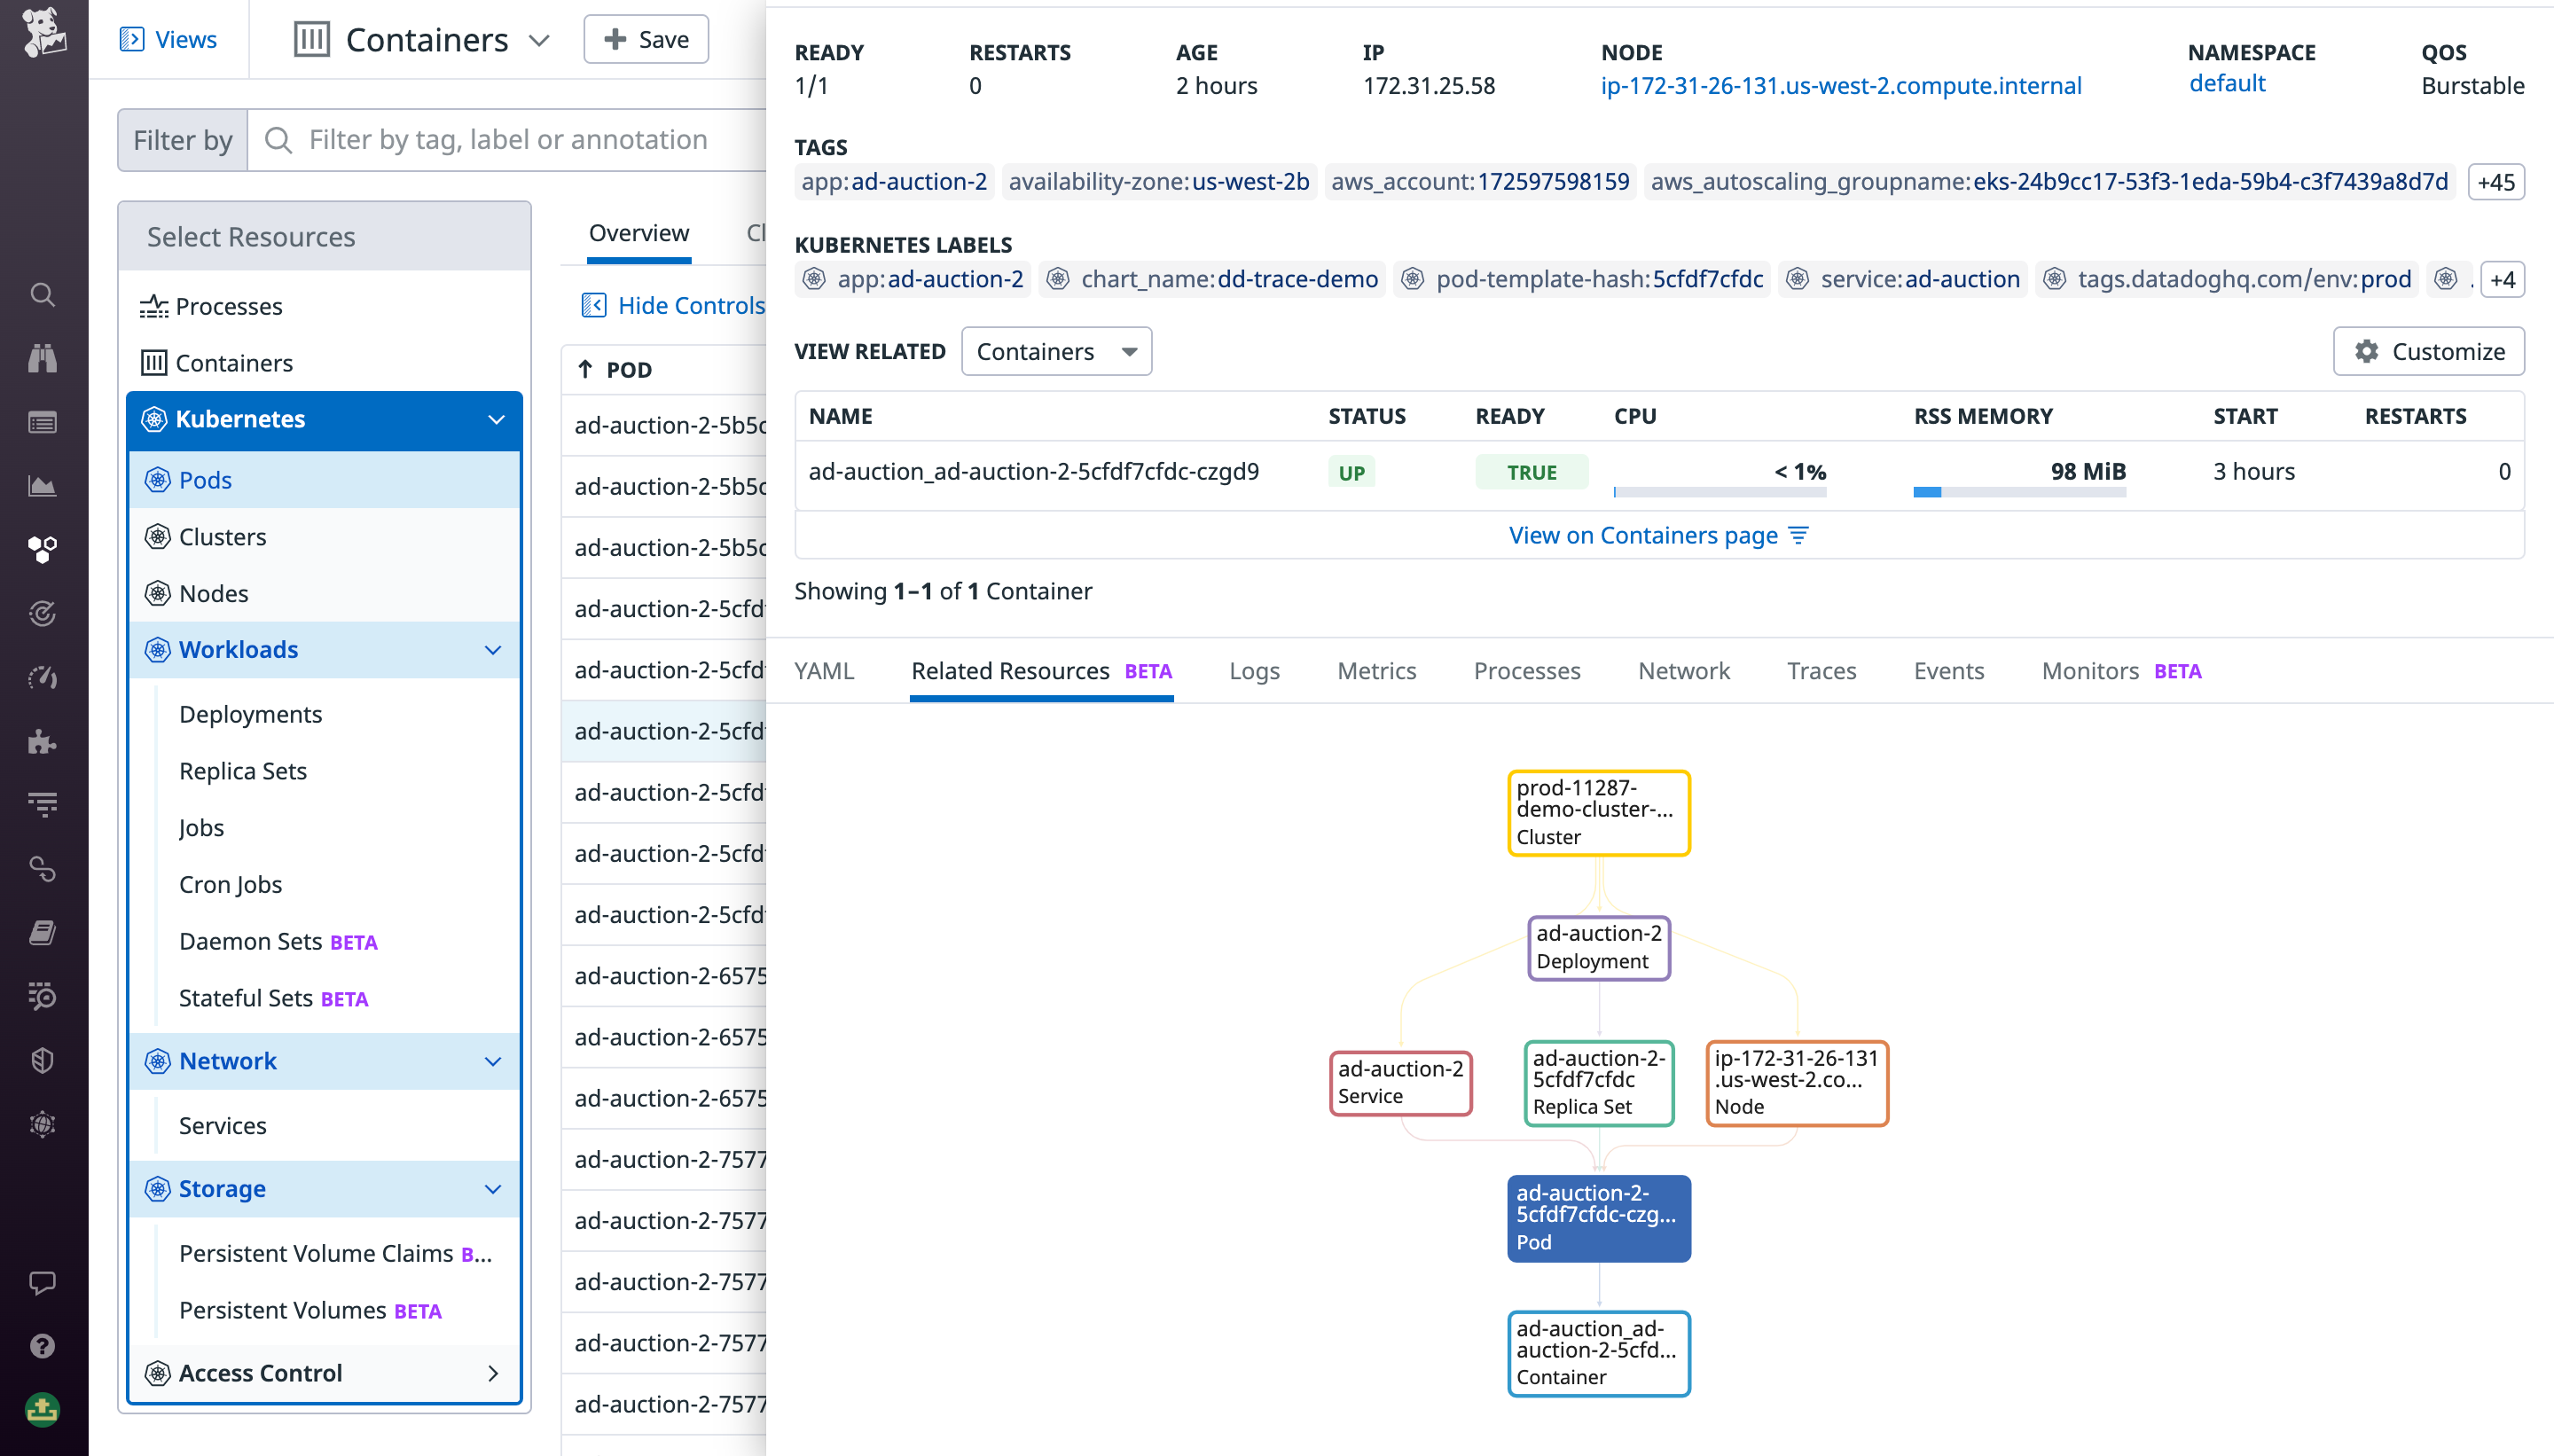Image resolution: width=2554 pixels, height=1456 pixels.
Task: Collapse the Kubernetes resources section
Action: (x=496, y=419)
